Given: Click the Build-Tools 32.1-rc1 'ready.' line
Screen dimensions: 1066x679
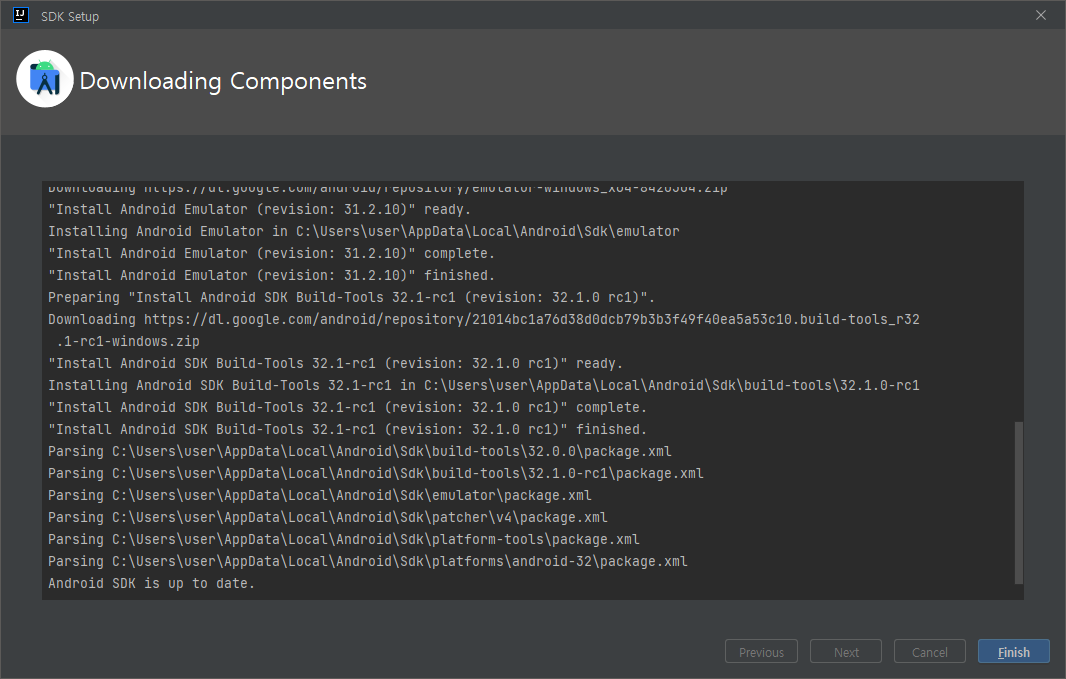Looking at the screenshot, I should pos(335,363).
